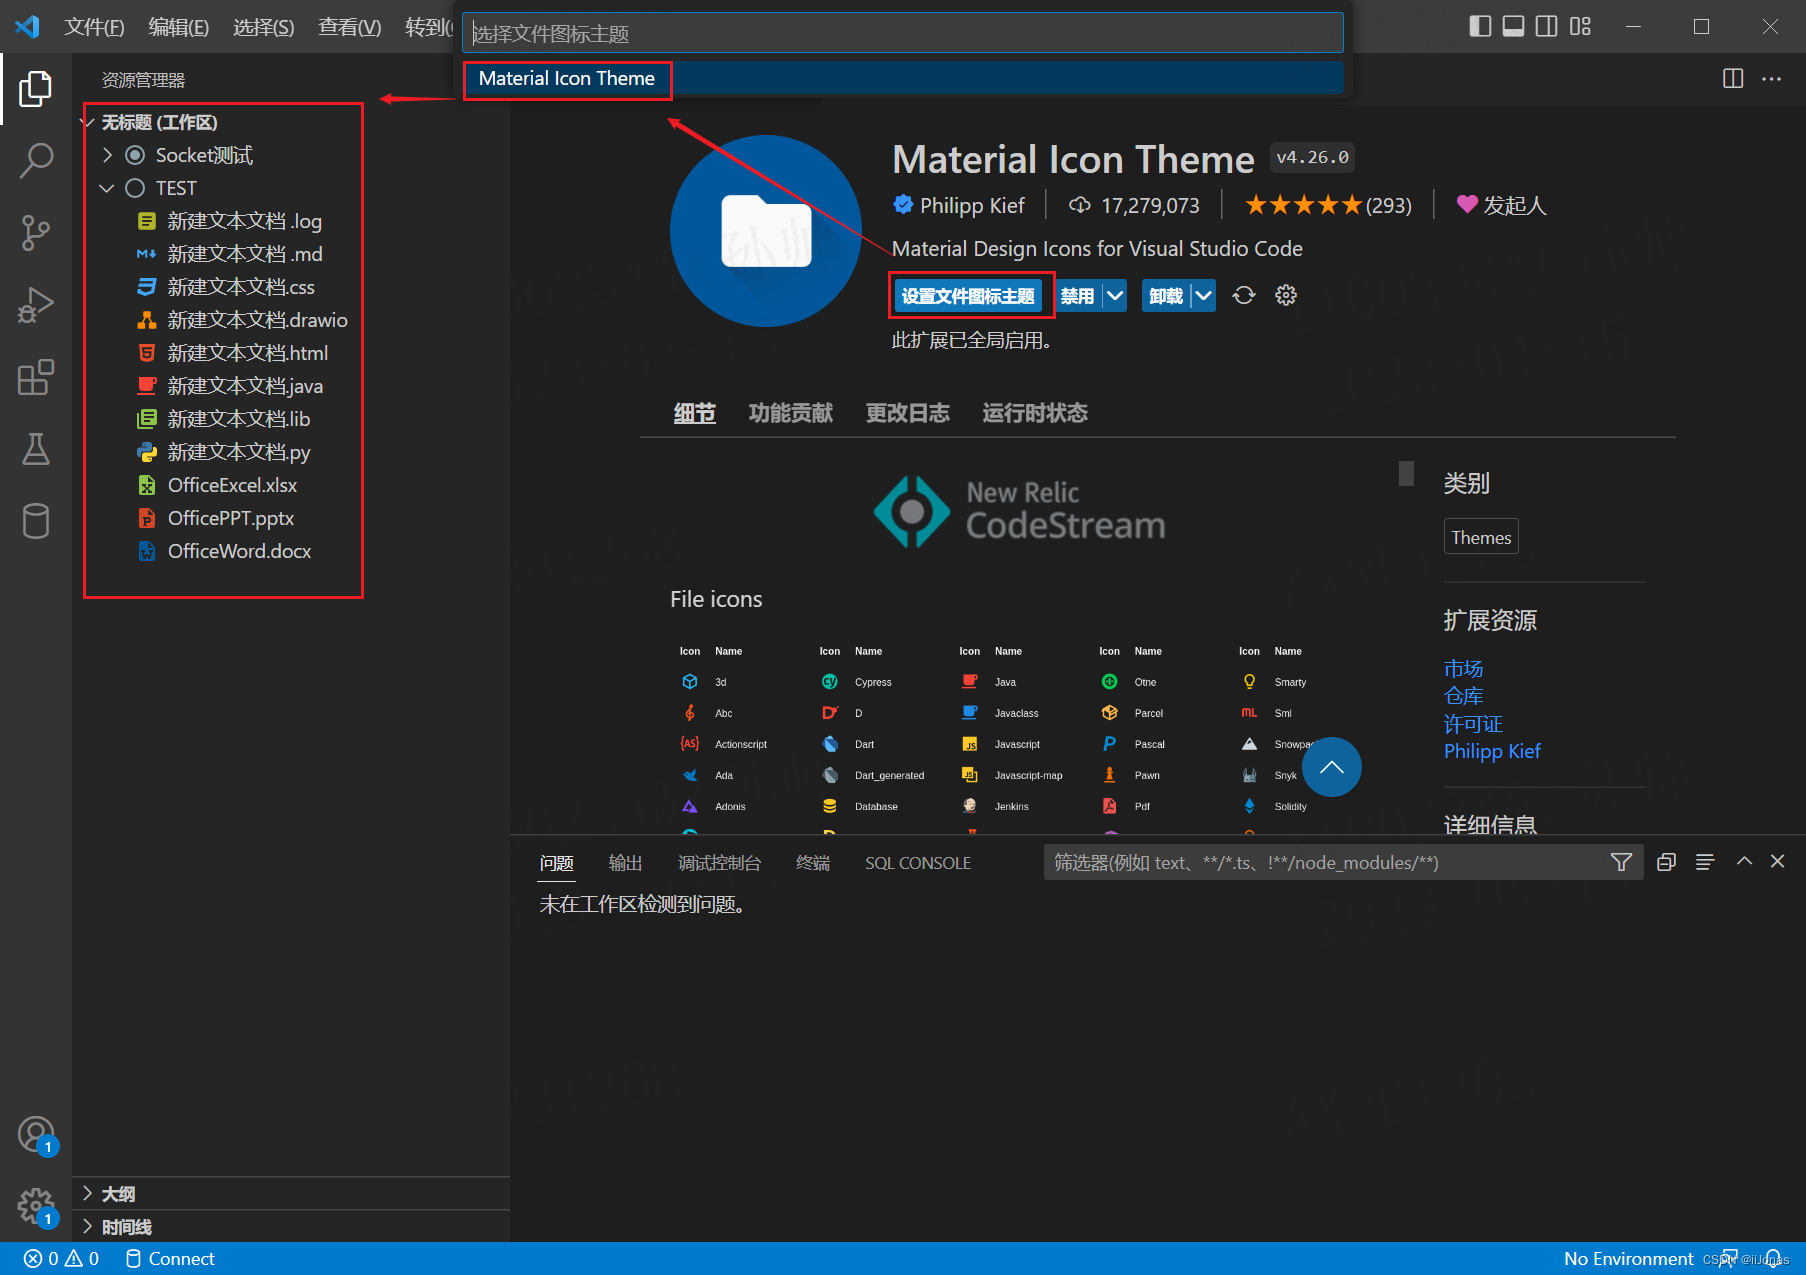Open the Explorer view in activity bar

[36, 89]
